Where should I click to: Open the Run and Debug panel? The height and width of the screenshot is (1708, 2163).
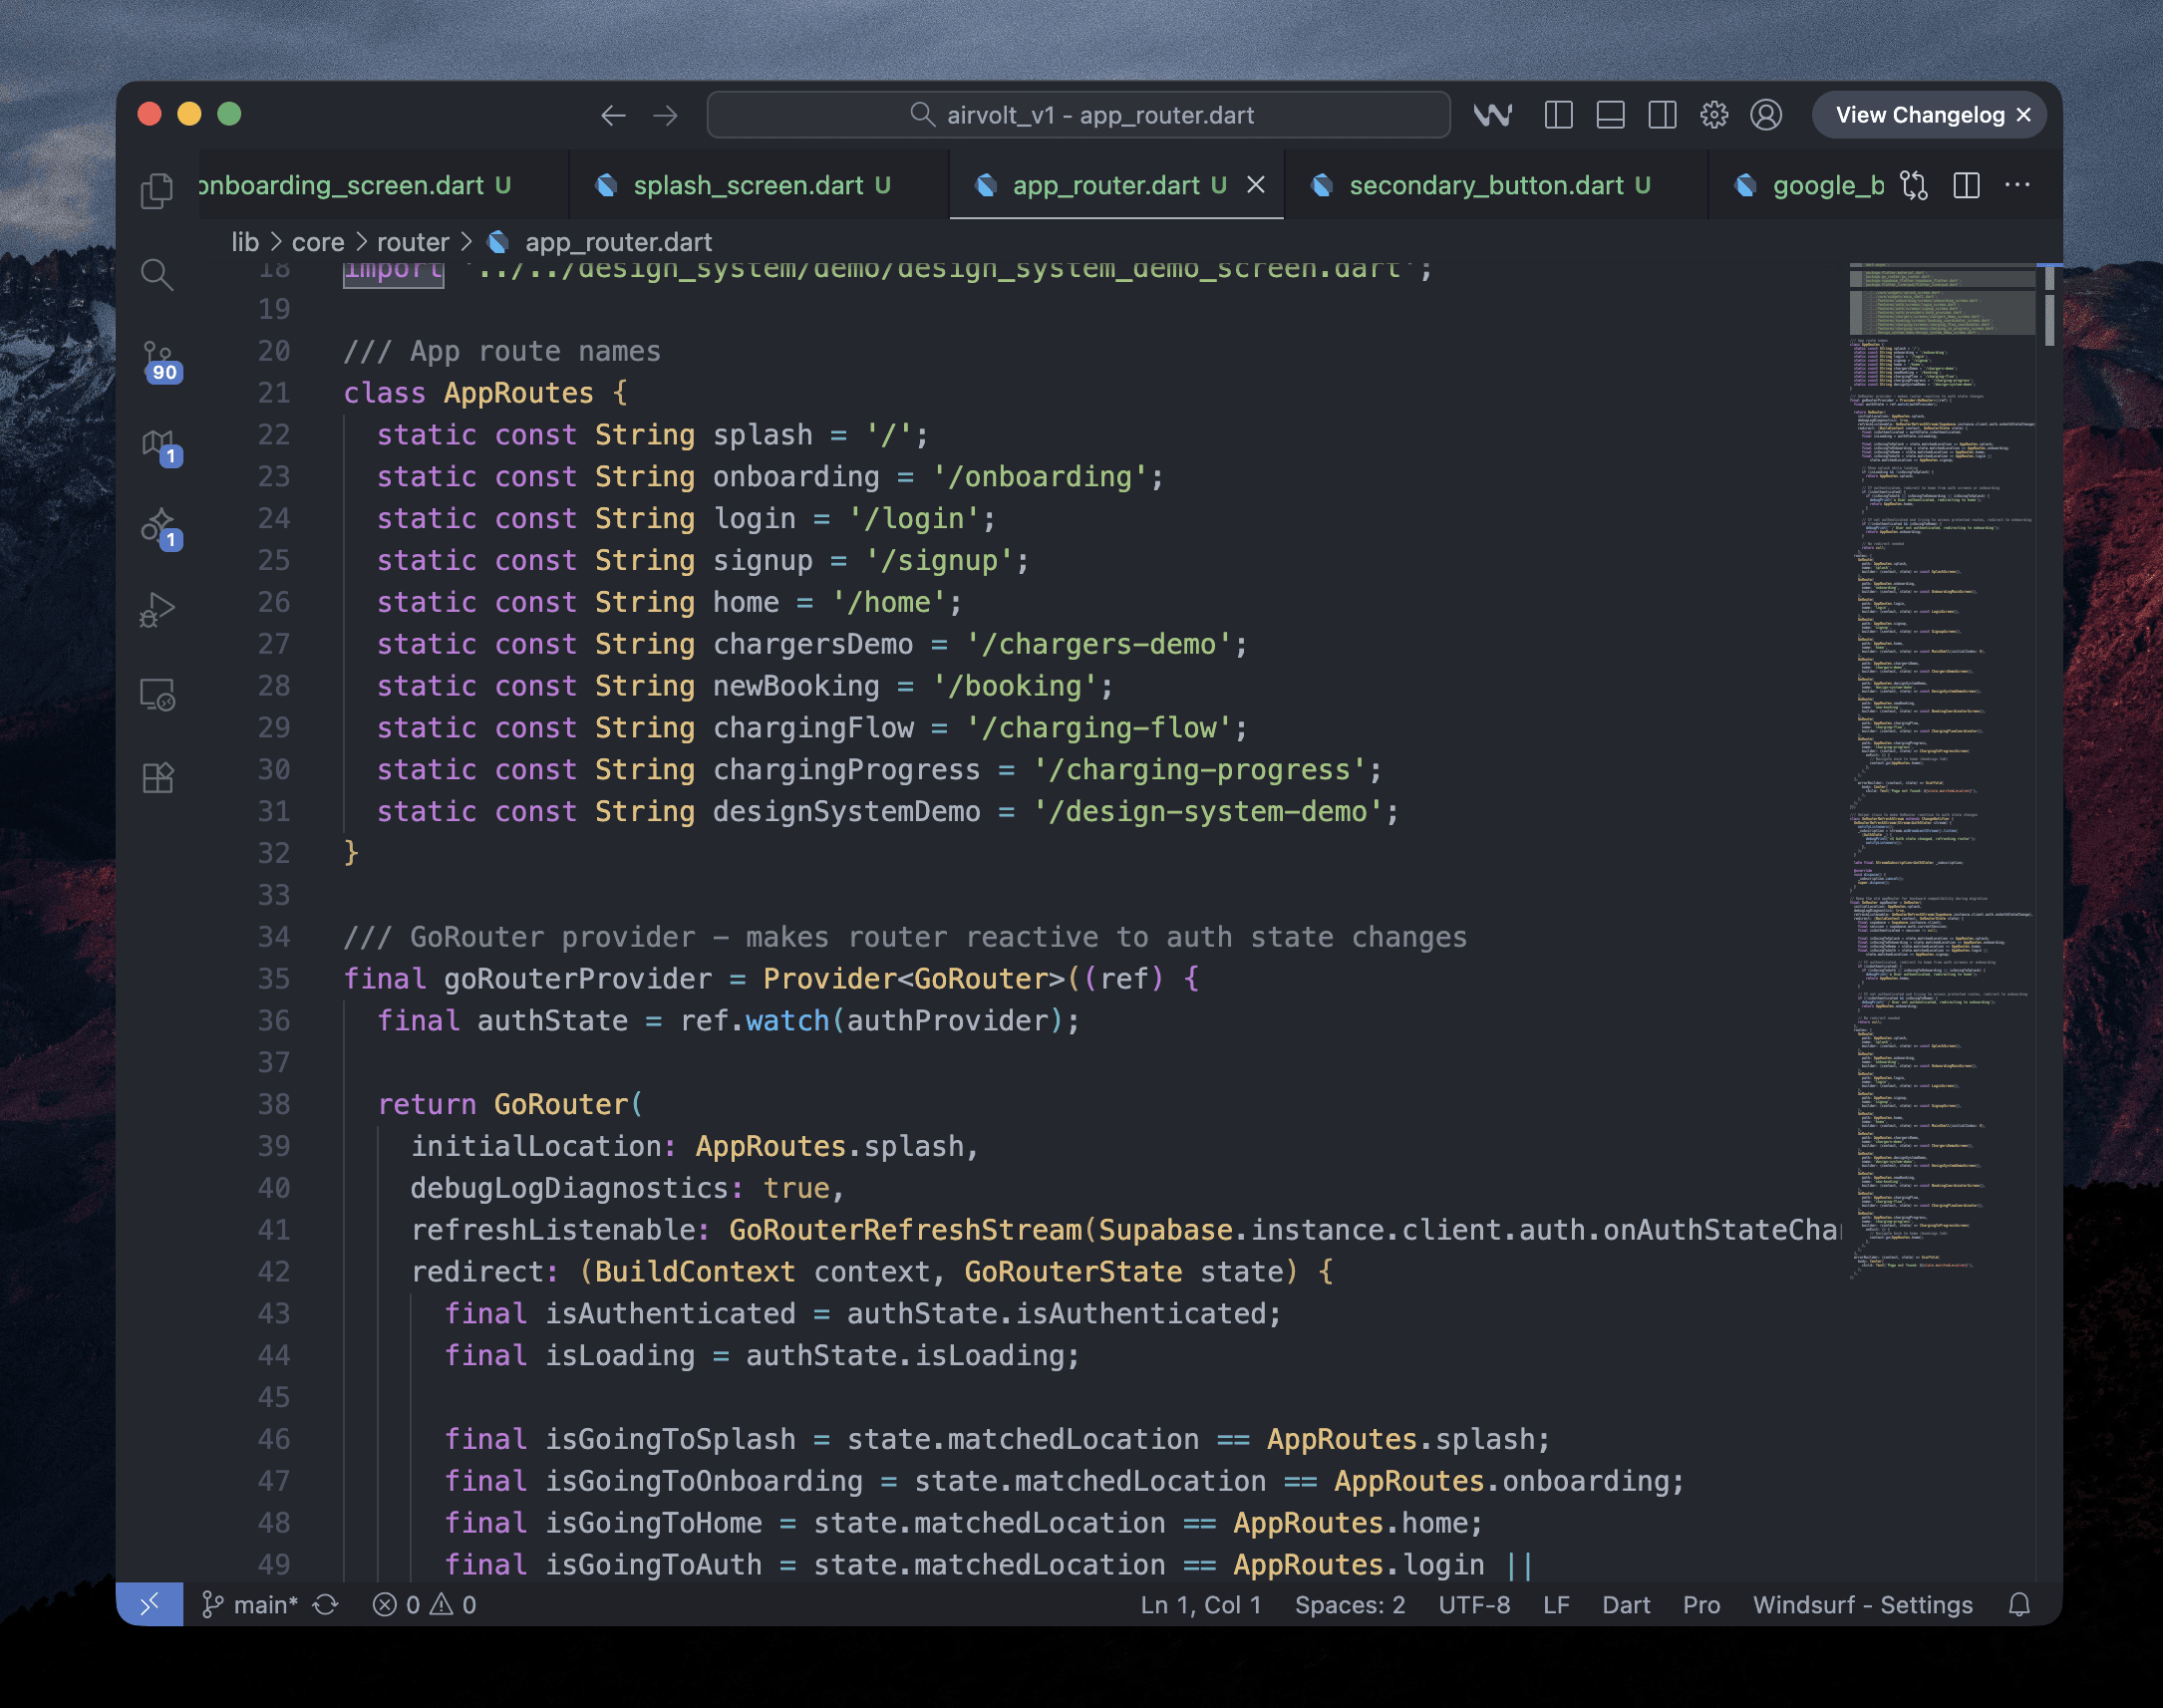coord(157,609)
